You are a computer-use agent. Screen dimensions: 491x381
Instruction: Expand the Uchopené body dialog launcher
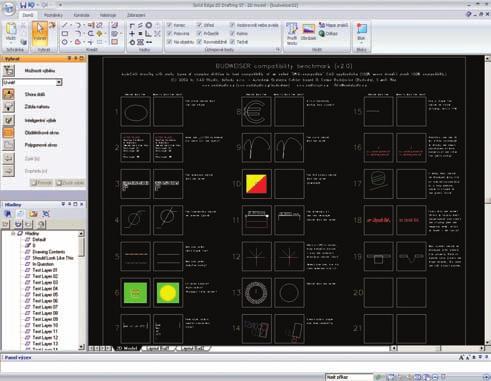pos(277,50)
